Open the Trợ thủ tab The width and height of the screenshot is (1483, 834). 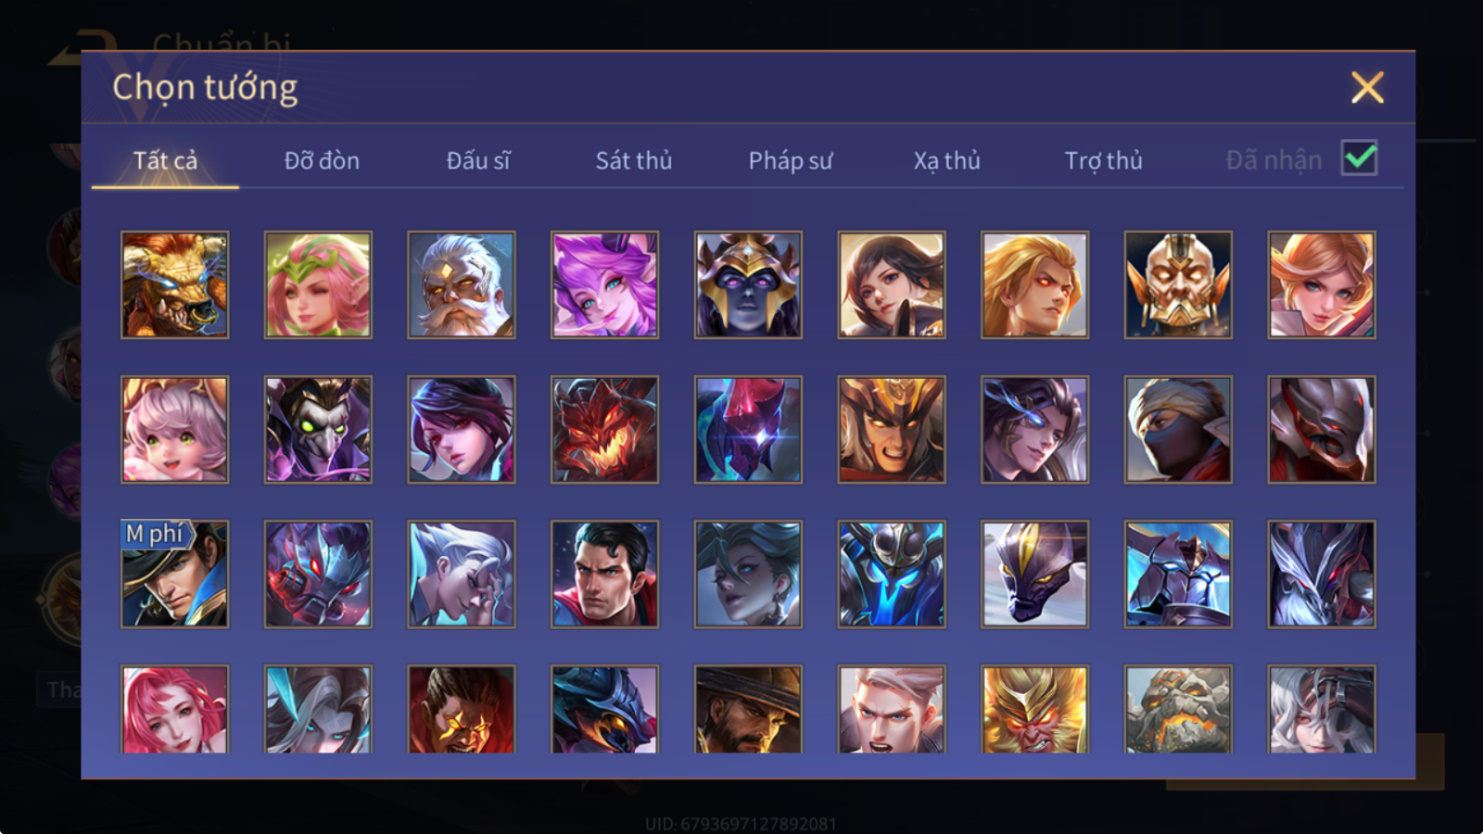1103,160
